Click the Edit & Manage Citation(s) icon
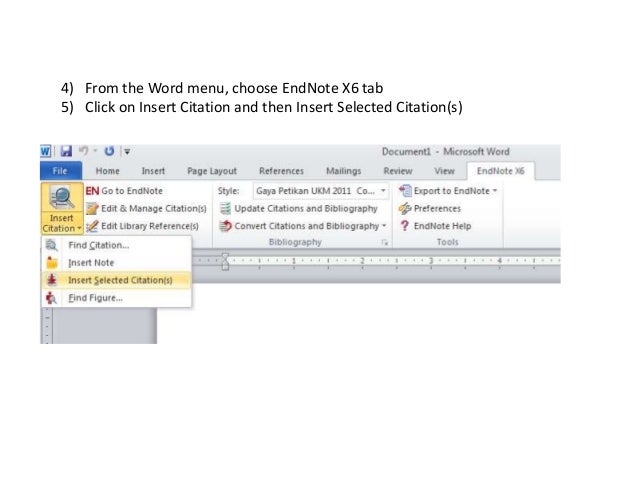638x479 pixels. tap(92, 209)
